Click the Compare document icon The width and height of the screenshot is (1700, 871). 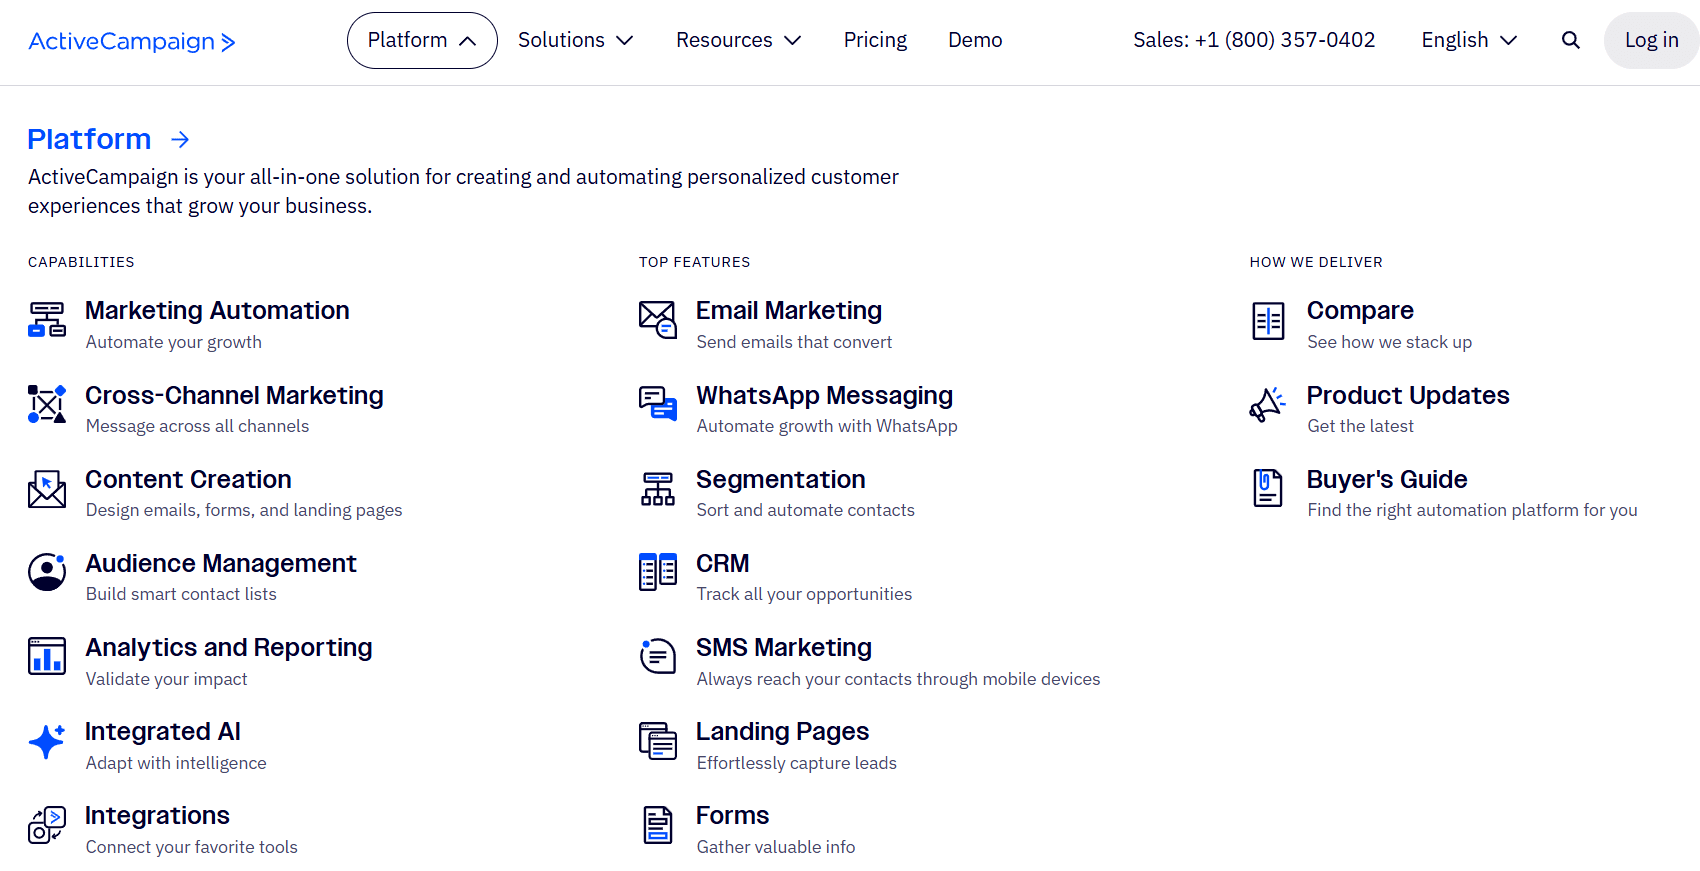[x=1269, y=321]
